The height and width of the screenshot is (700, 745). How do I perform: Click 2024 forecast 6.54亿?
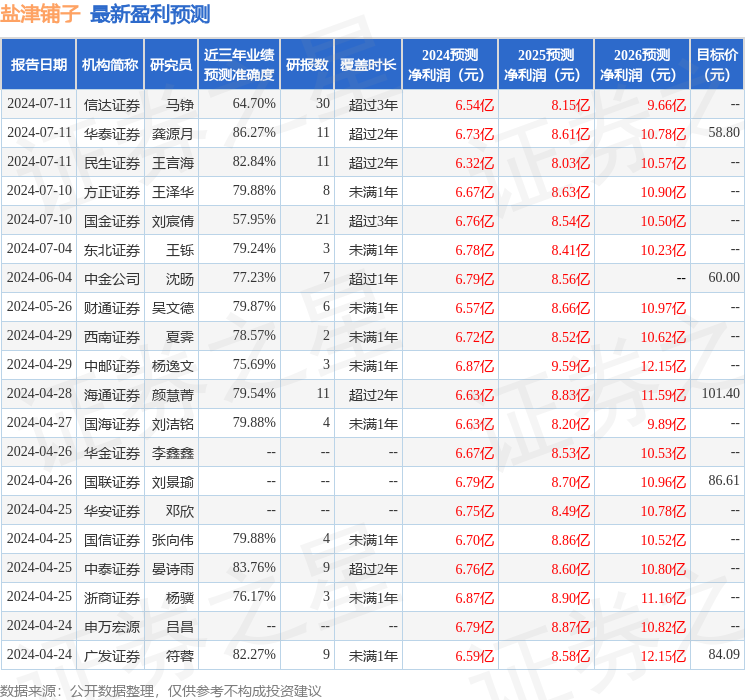pyautogui.click(x=474, y=105)
